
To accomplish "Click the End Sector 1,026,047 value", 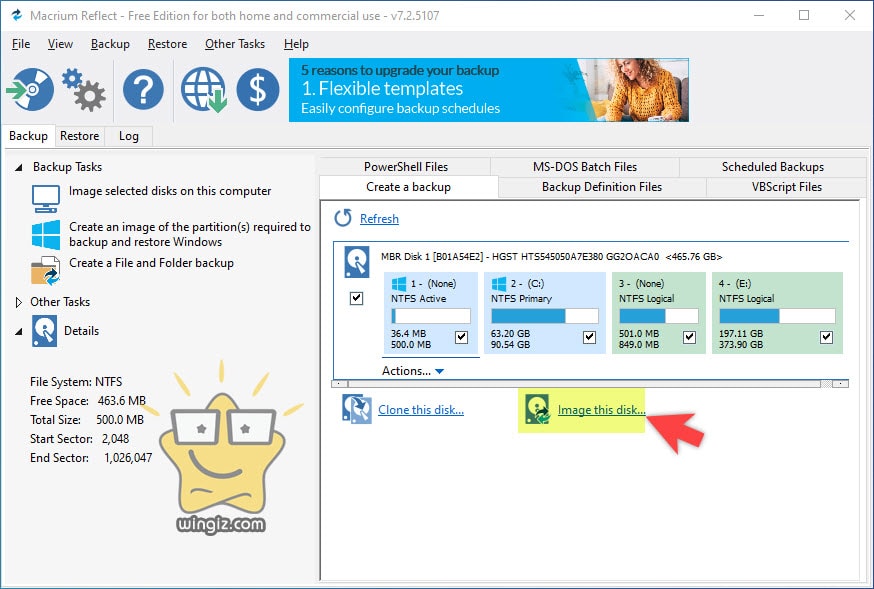I will [128, 458].
